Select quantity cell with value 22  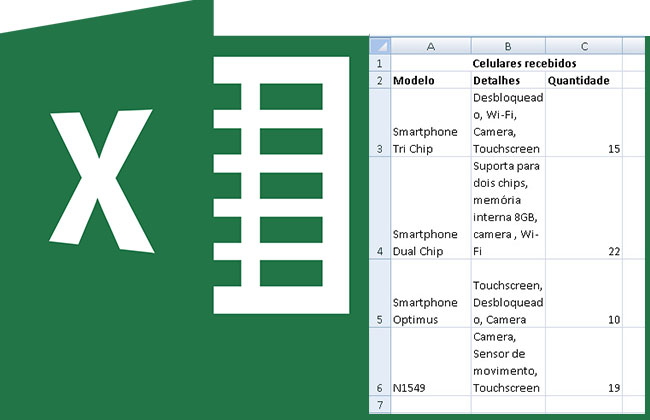[584, 208]
